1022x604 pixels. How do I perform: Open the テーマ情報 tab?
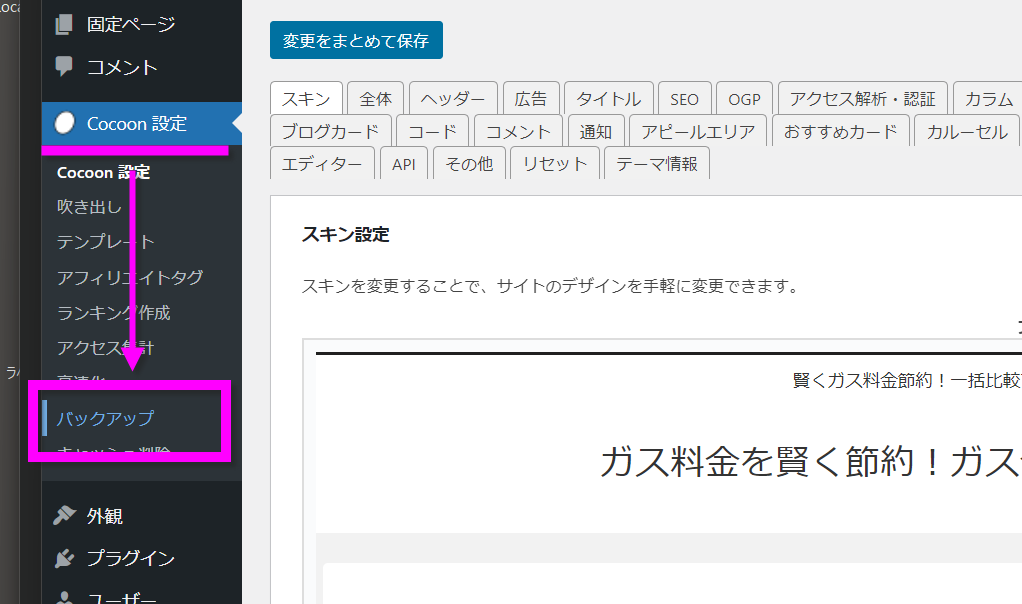(656, 164)
